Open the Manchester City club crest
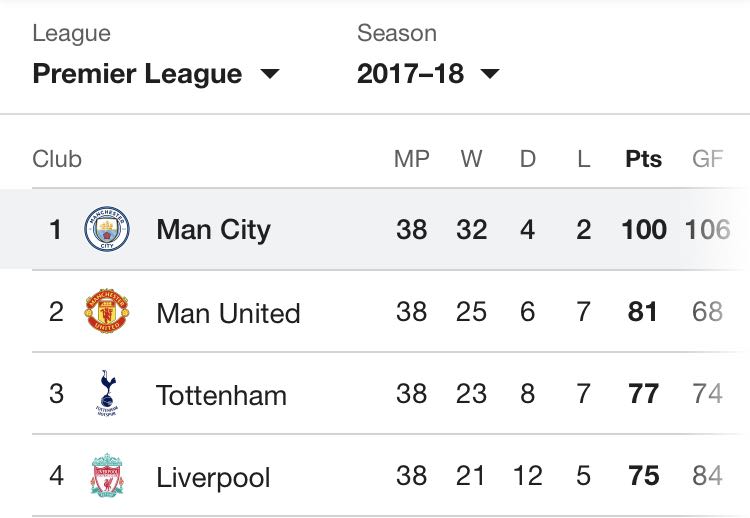 107,229
